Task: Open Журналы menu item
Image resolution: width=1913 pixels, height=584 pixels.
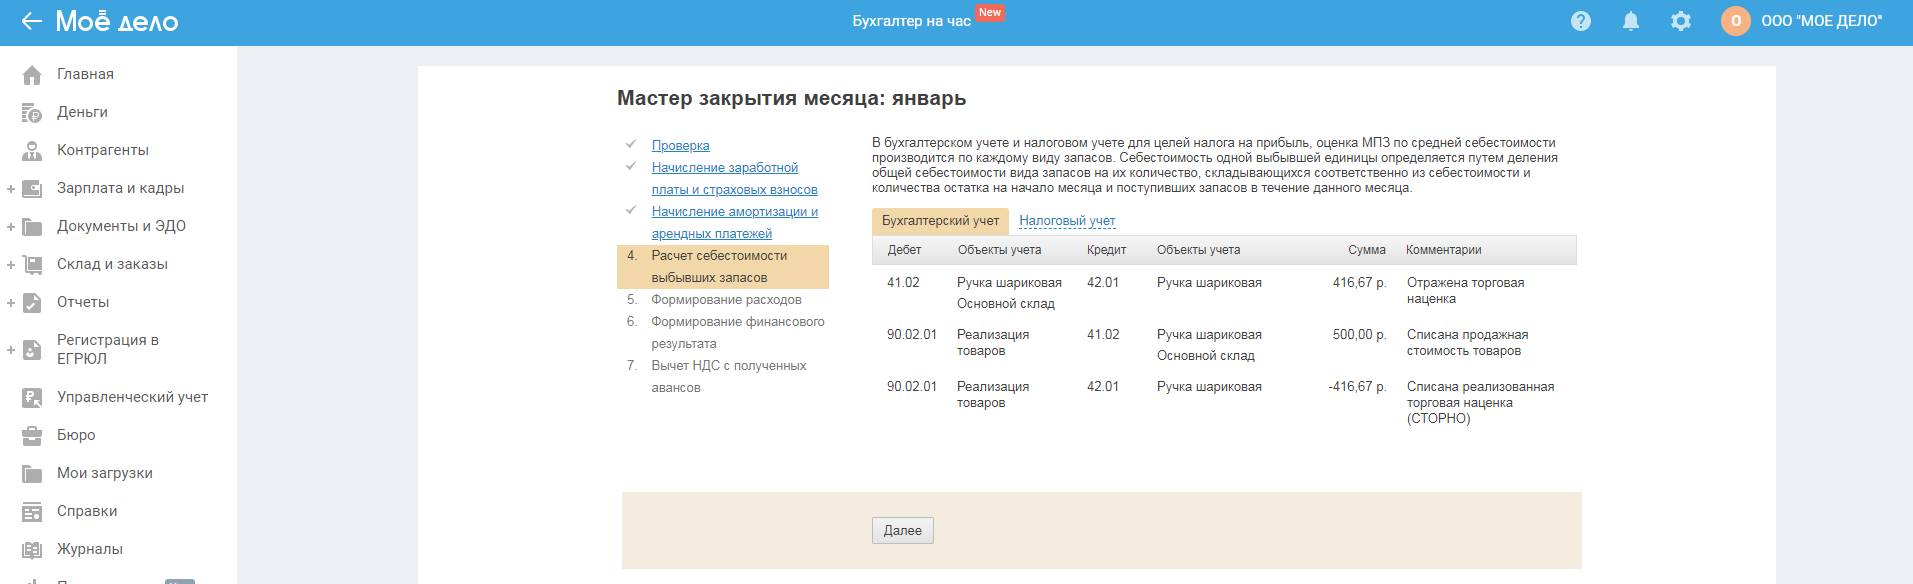Action: 90,549
